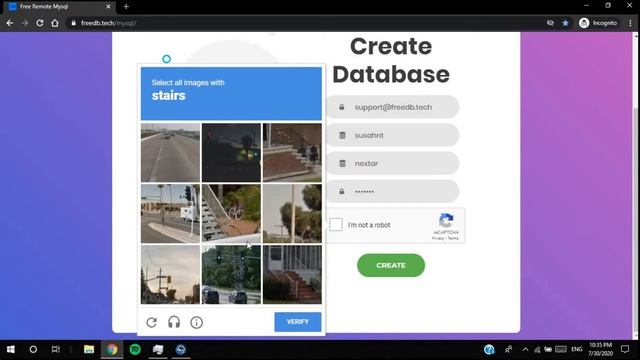The image size is (640, 360).
Task: Click the green CREATE button
Action: 391,265
